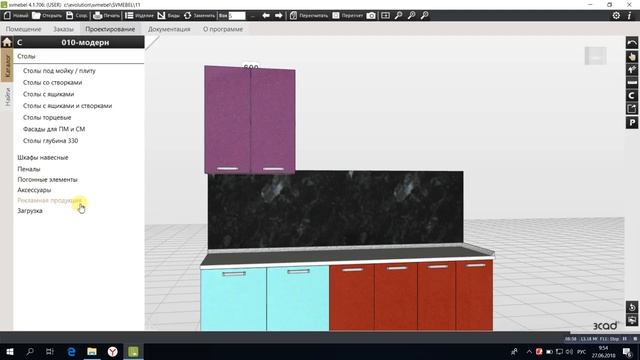Click the undo curved arrow in right toolbar
This screenshot has width=640, height=360.
(x=632, y=43)
